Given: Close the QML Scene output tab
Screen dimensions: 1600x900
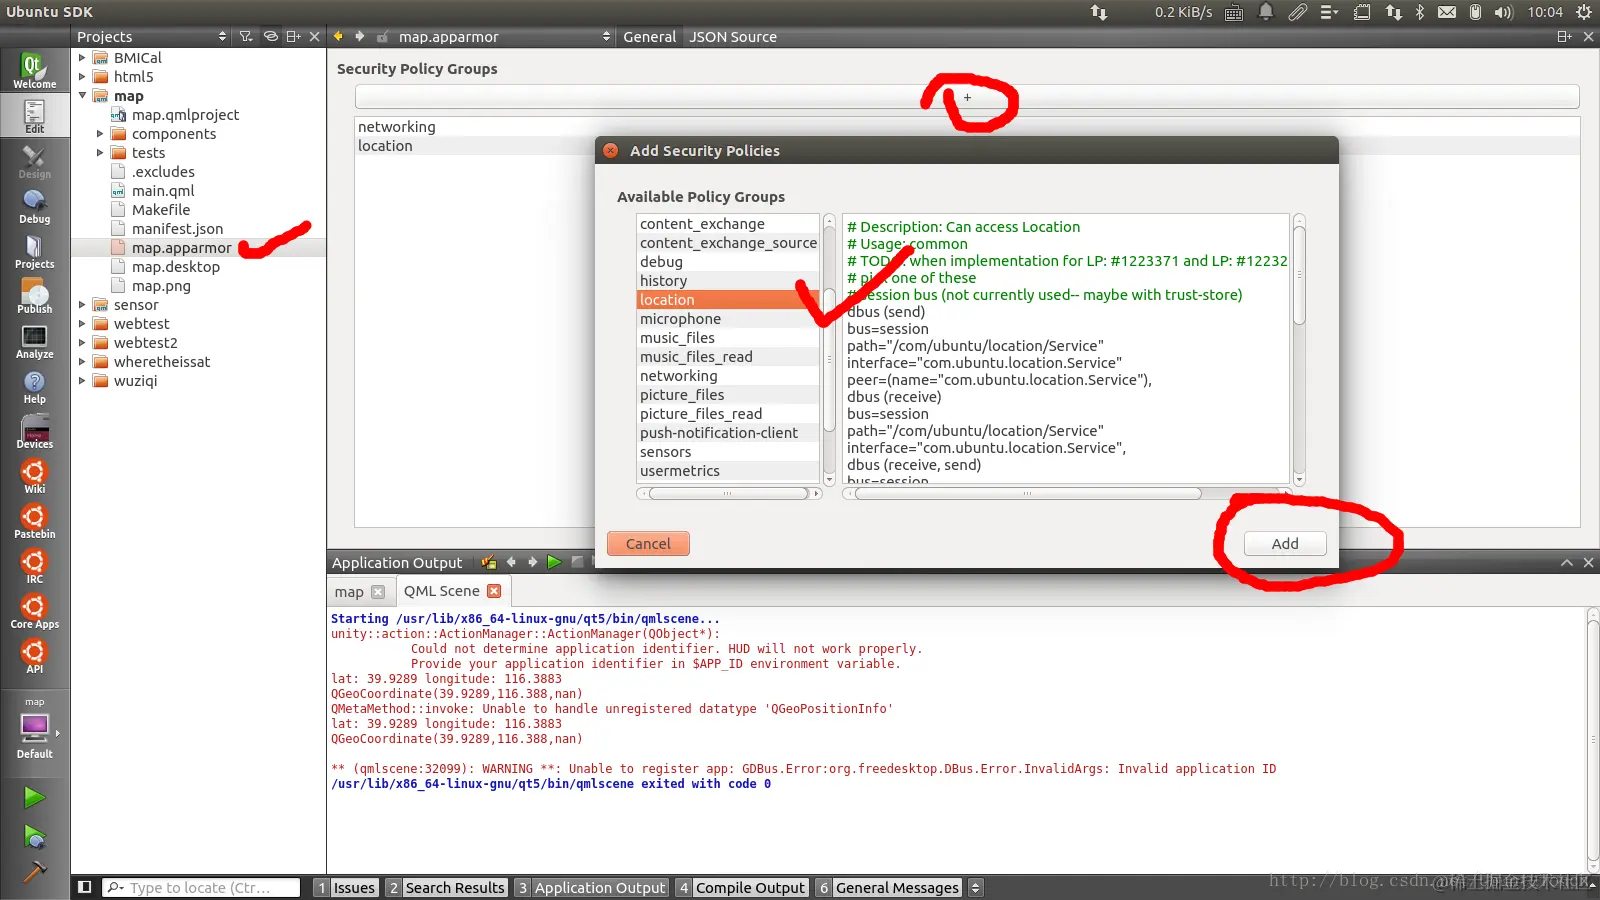Looking at the screenshot, I should click(x=494, y=591).
